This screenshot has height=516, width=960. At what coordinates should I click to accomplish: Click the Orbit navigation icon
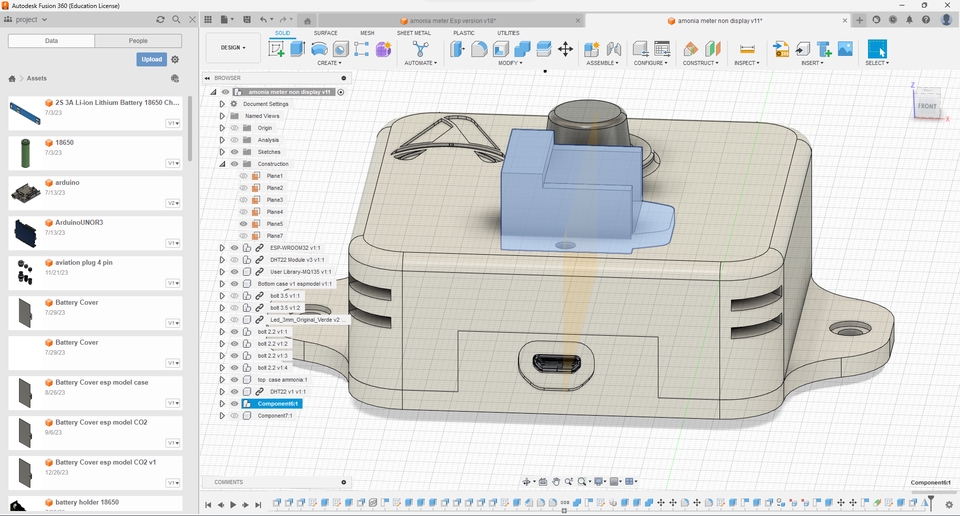point(526,482)
